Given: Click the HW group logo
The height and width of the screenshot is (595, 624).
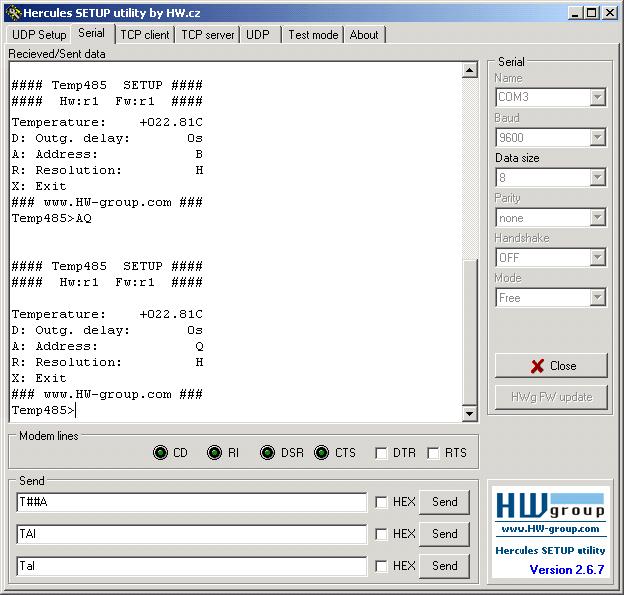Looking at the screenshot, I should click(x=550, y=505).
